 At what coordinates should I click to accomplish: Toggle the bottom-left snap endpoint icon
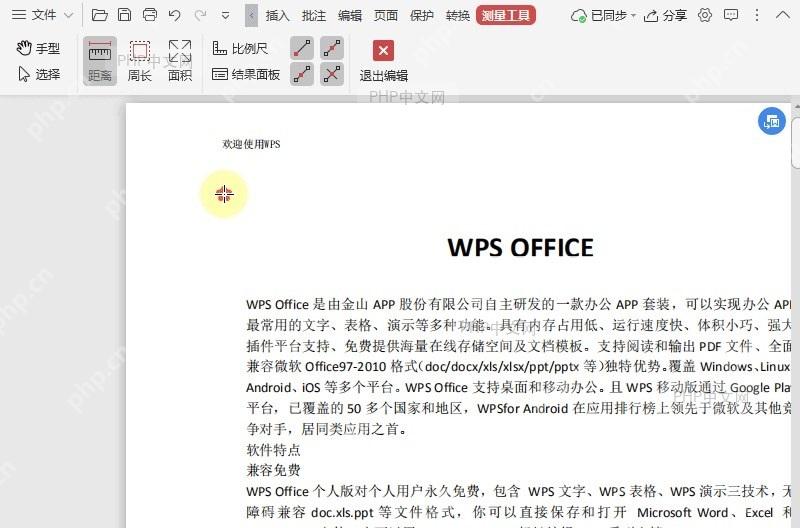point(302,74)
